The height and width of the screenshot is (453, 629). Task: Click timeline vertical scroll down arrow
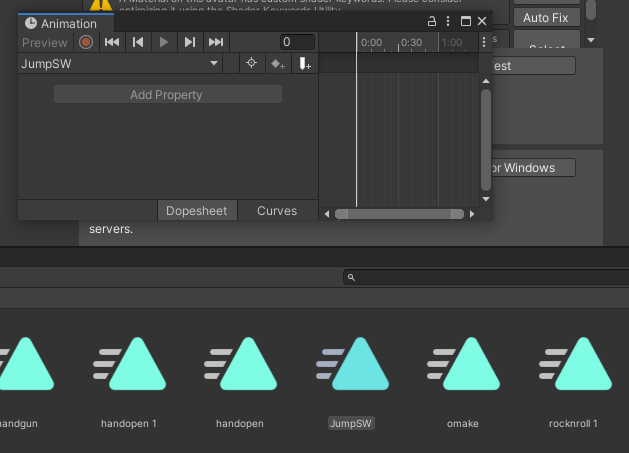pyautogui.click(x=486, y=199)
